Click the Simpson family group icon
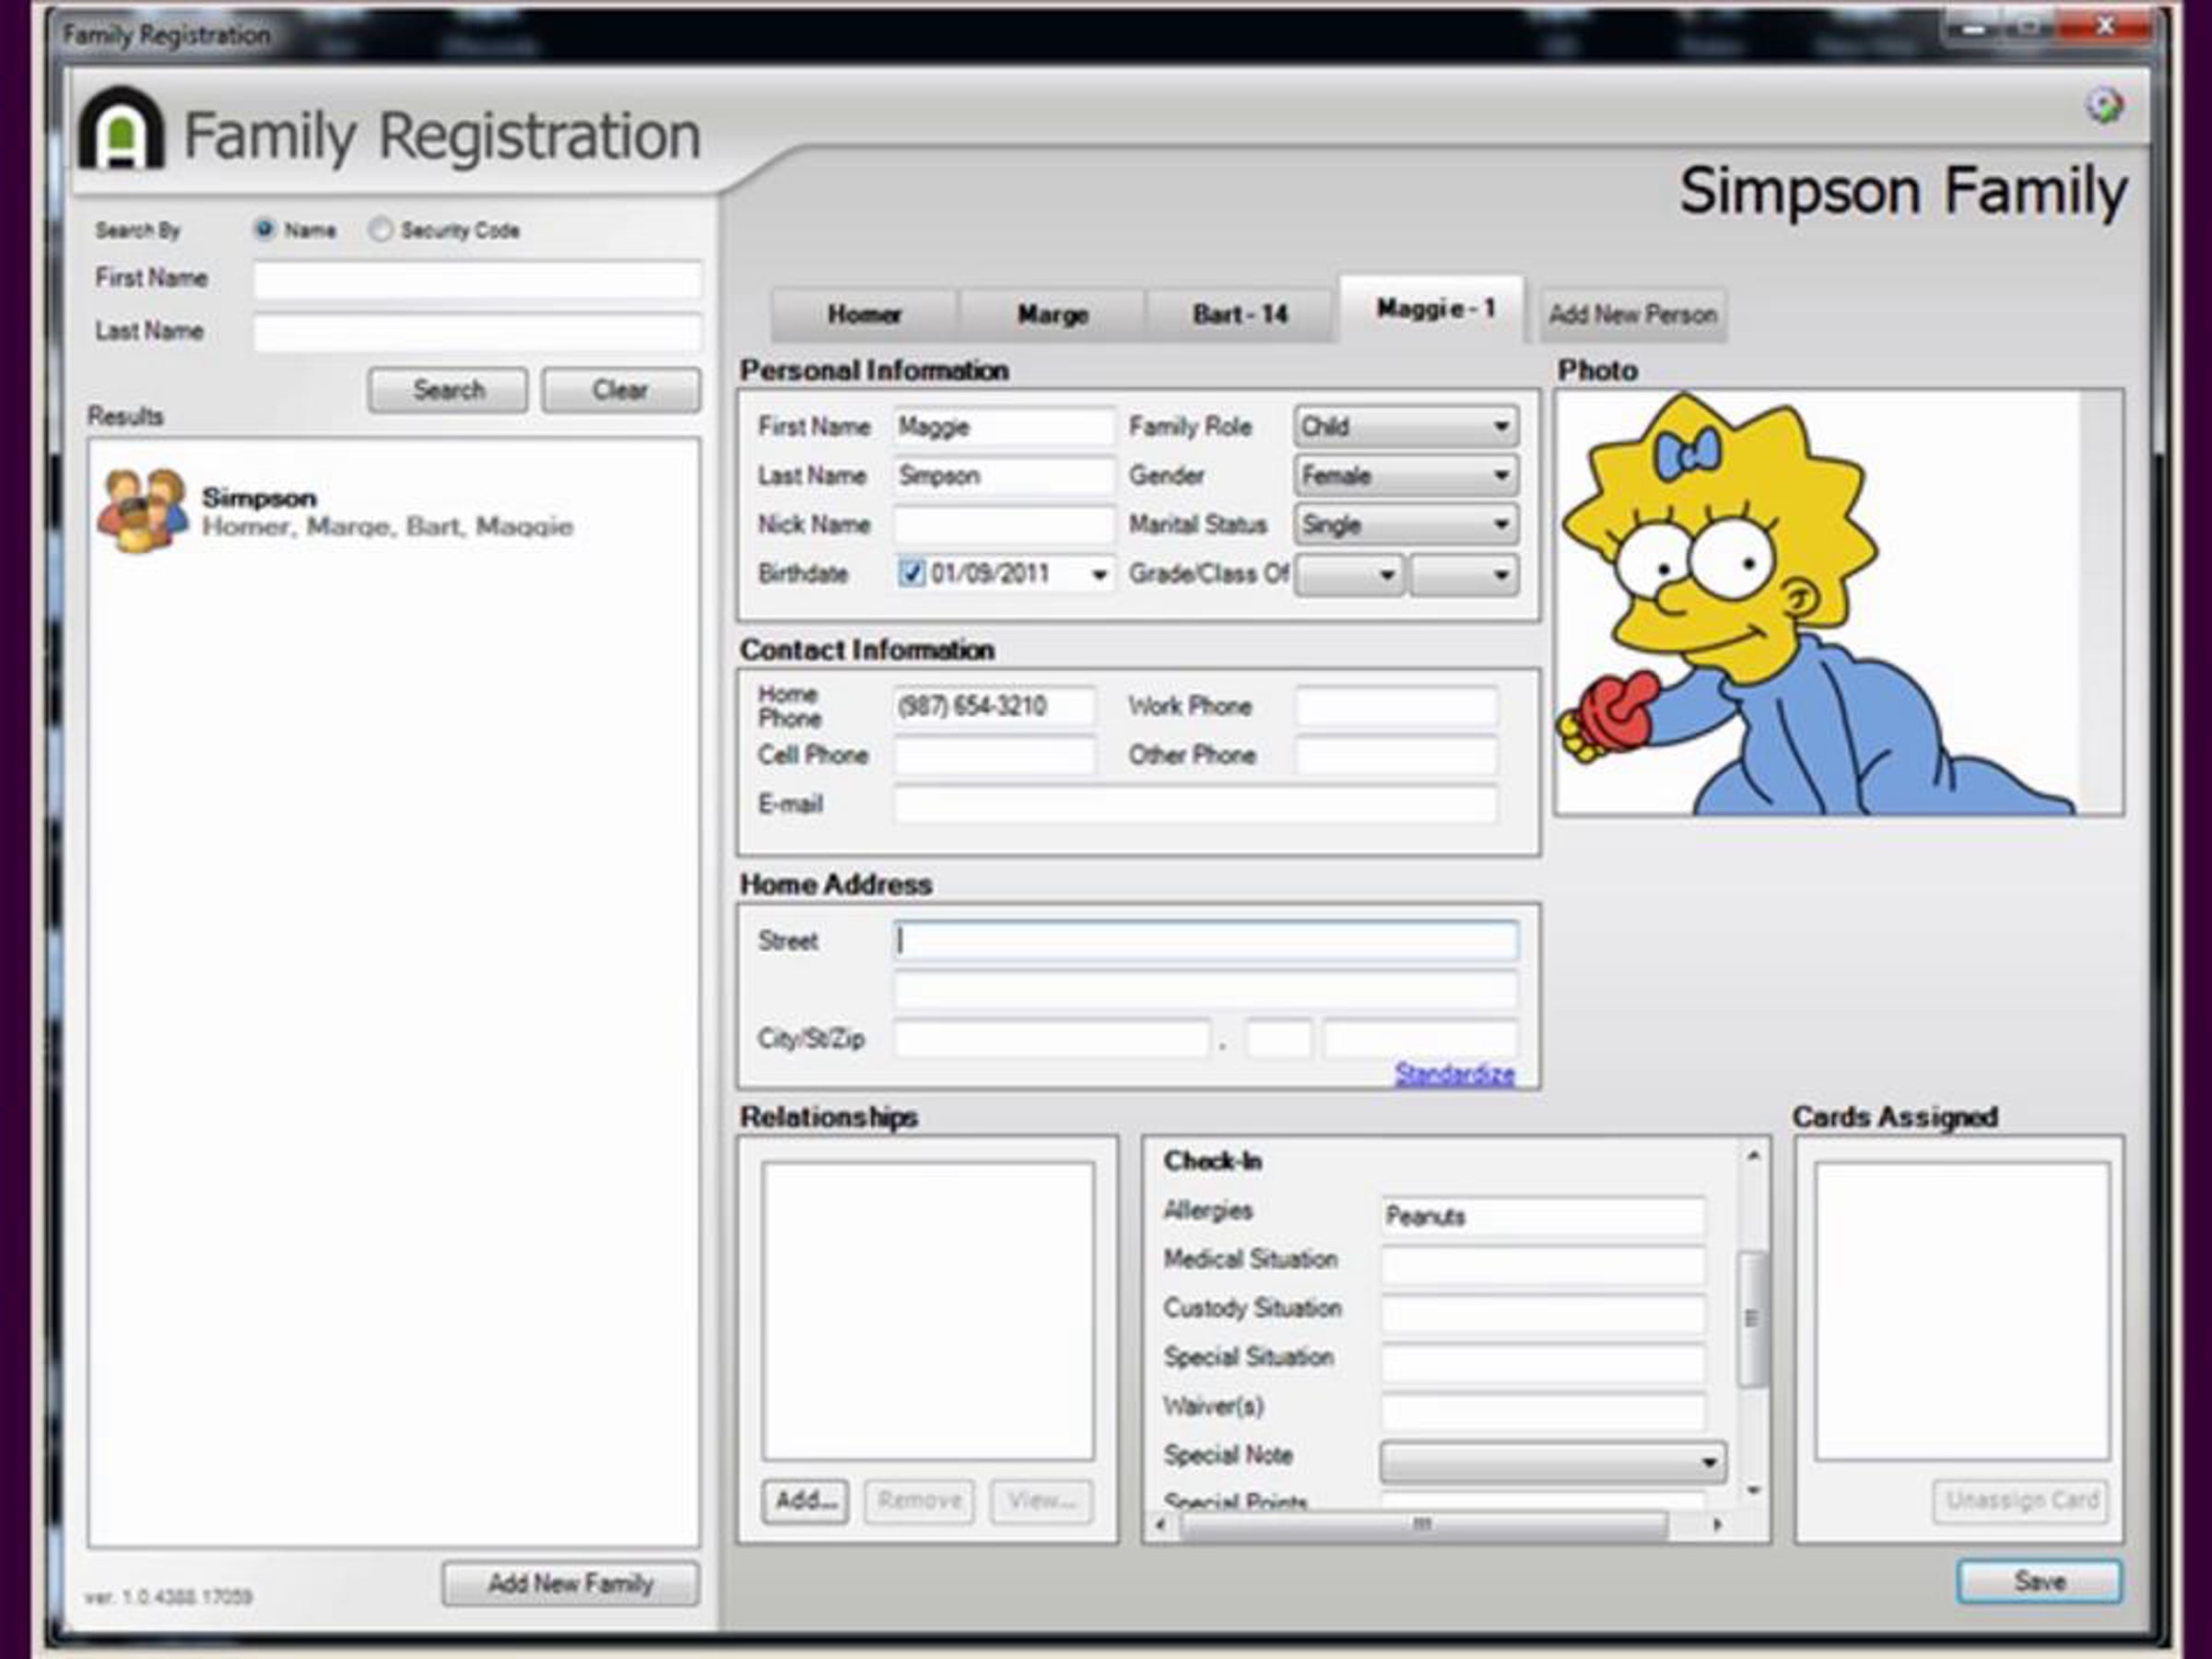The width and height of the screenshot is (2212, 1659). 142,510
